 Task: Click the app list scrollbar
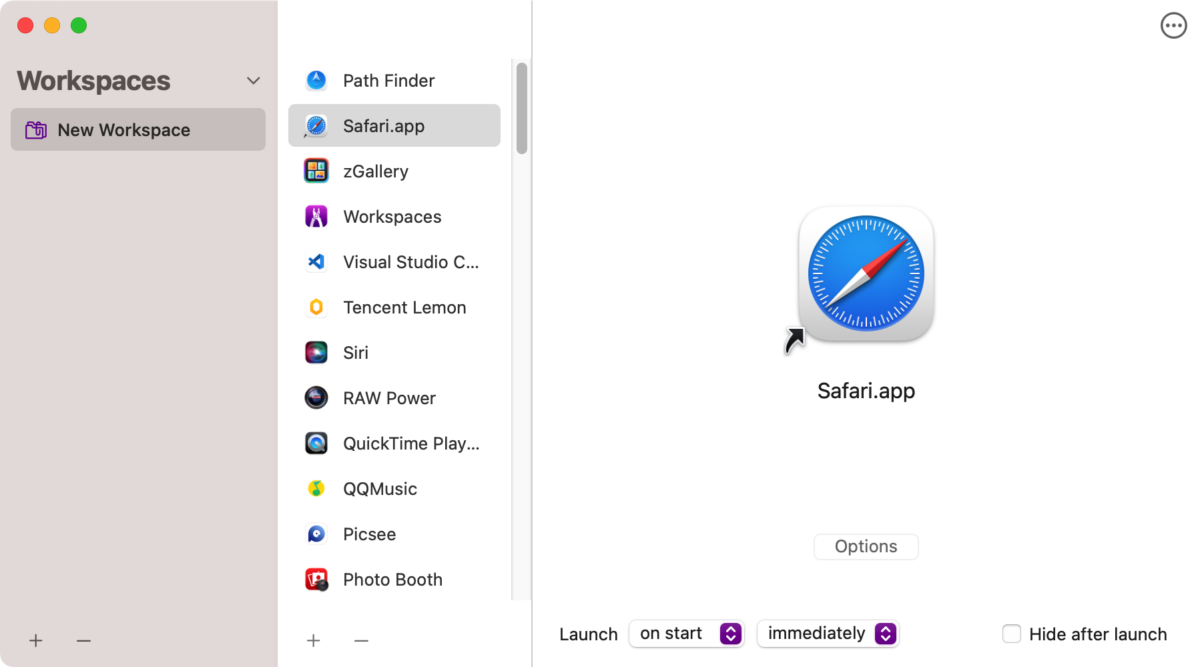521,108
